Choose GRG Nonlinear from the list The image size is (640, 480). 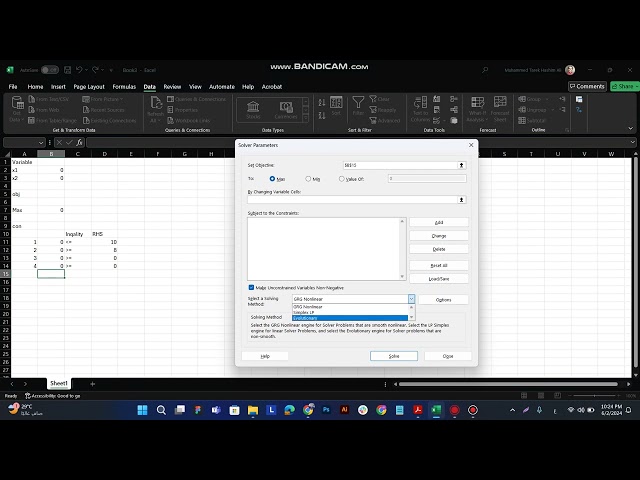[x=350, y=307]
